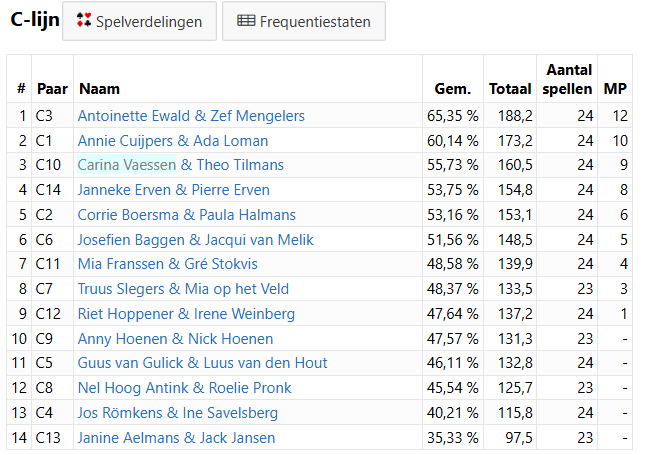This screenshot has width=652, height=455.
Task: Open Riet Hoppener & Irene Weinberg link
Action: click(186, 314)
